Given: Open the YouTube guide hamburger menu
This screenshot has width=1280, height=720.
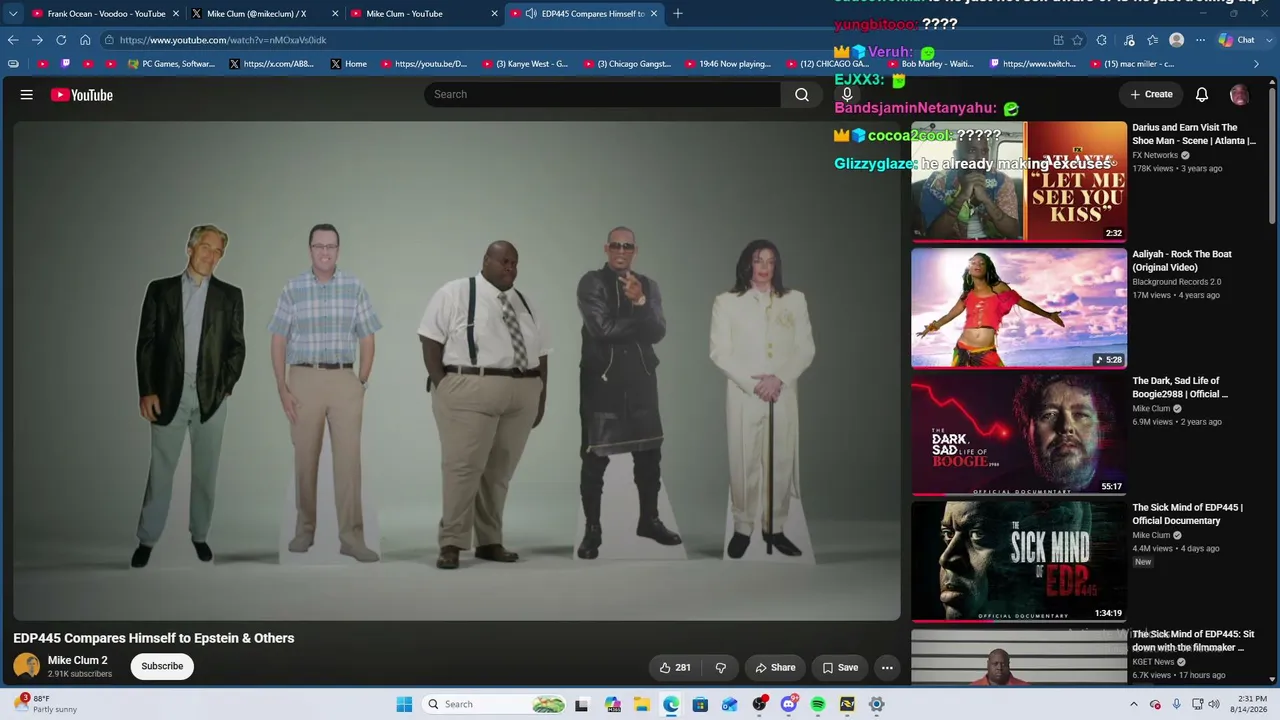Looking at the screenshot, I should (x=27, y=95).
